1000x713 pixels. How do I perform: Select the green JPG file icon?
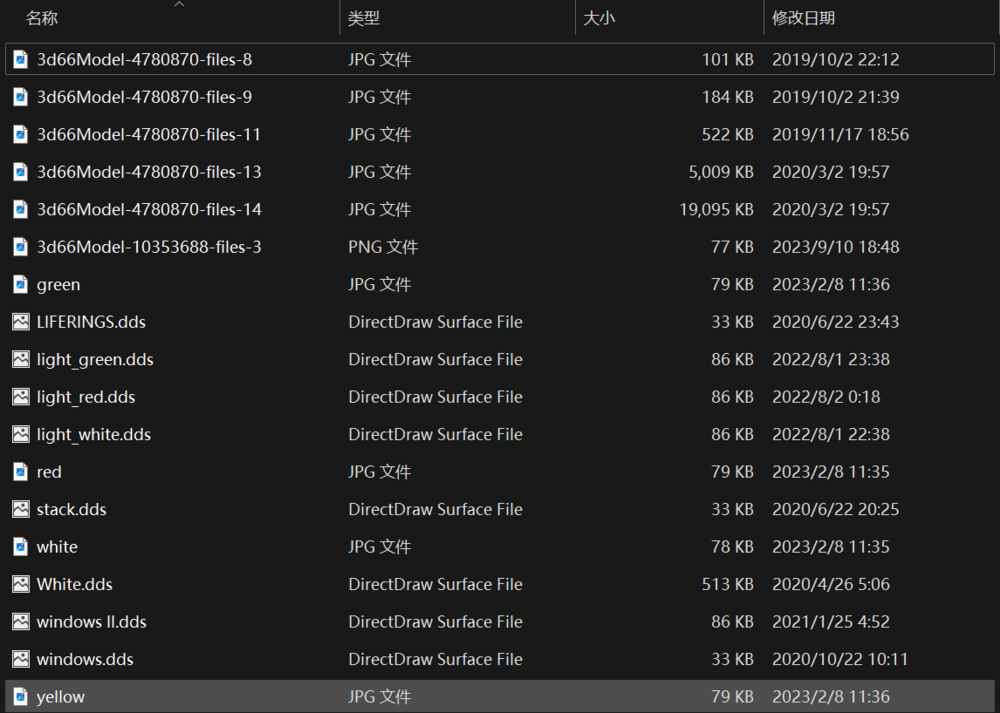20,285
